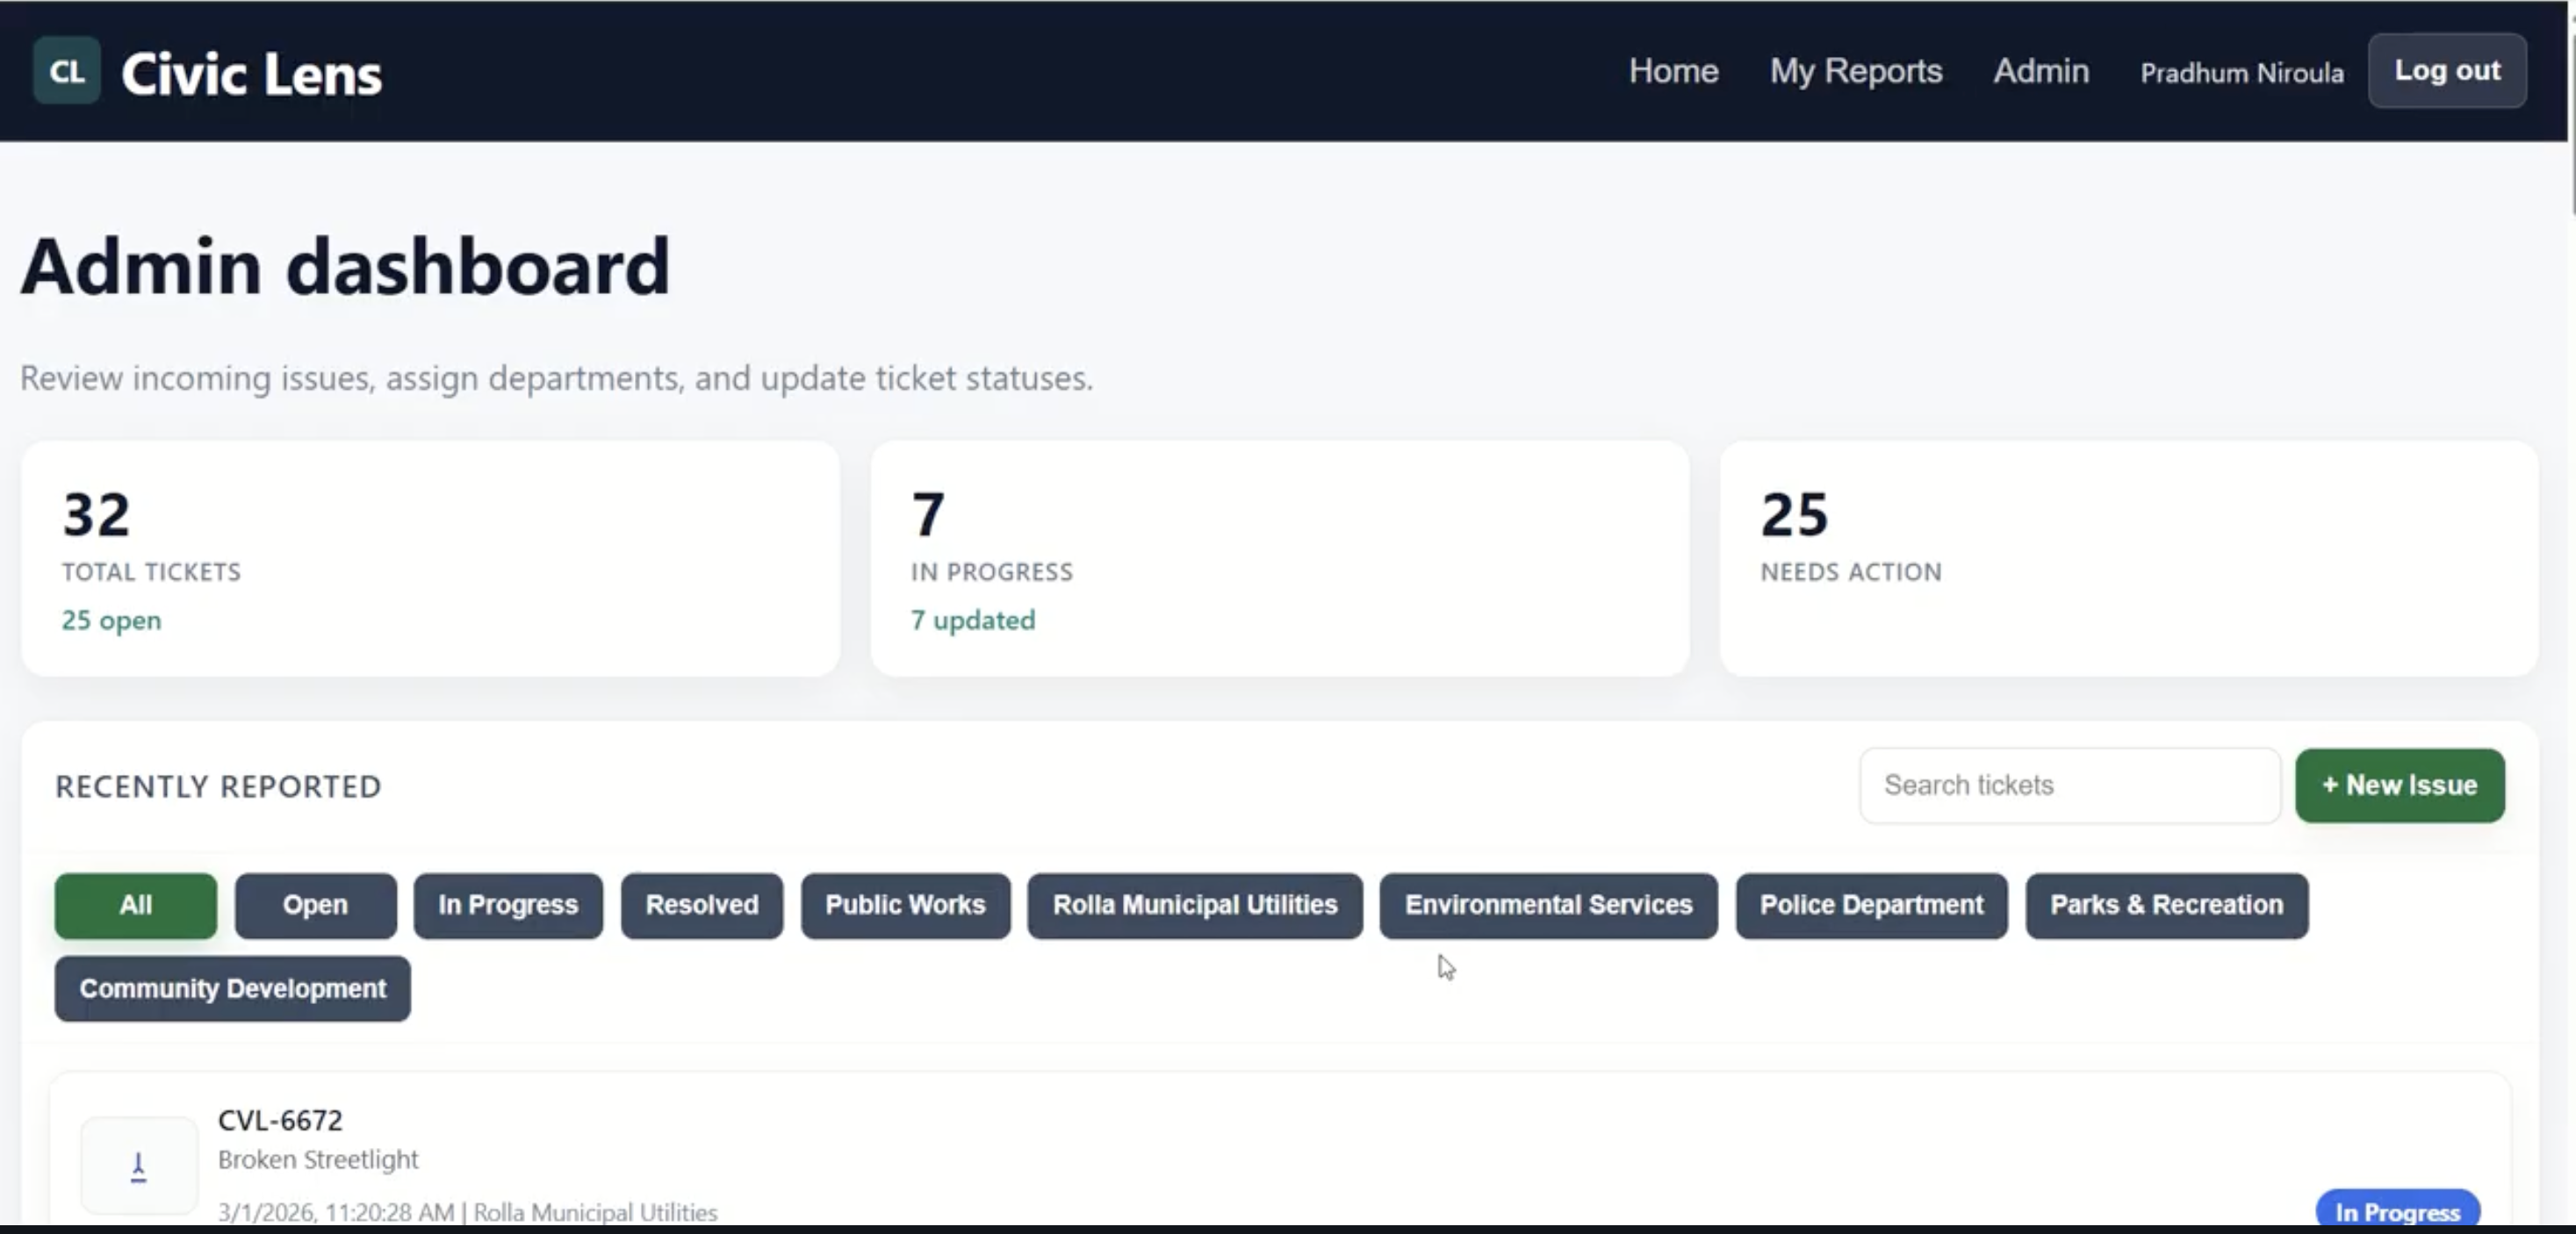Click the streetlight icon on ticket CVL-6672
Screen dimensions: 2576x1234
pyautogui.click(x=139, y=1166)
